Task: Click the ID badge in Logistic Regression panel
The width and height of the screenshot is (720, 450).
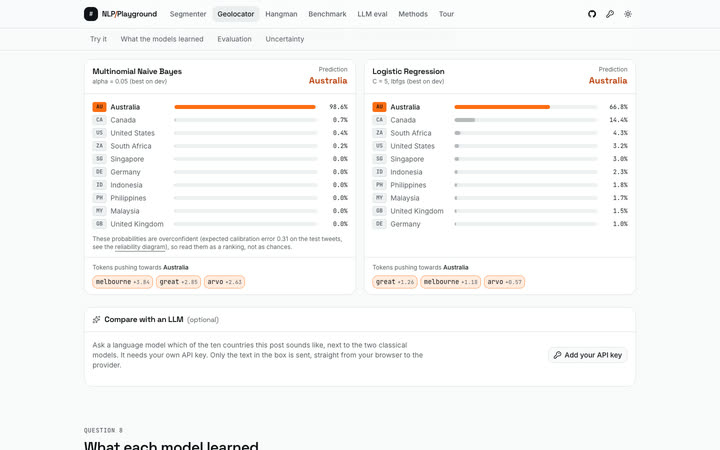Action: point(379,172)
